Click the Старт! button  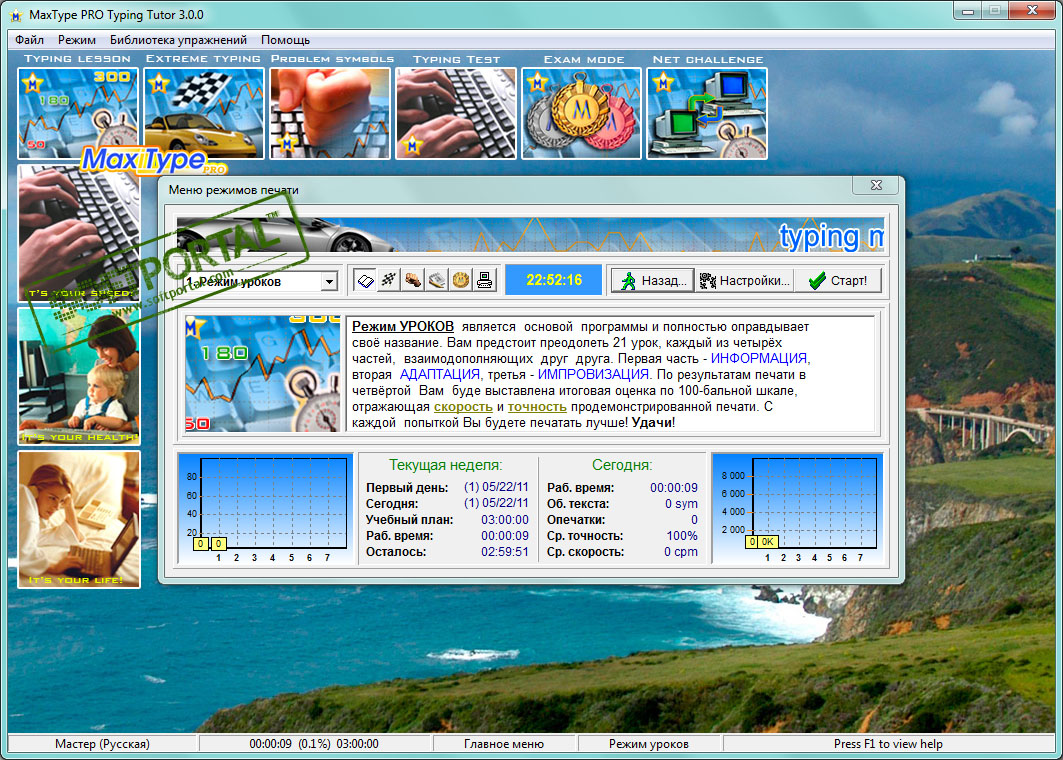tap(838, 280)
